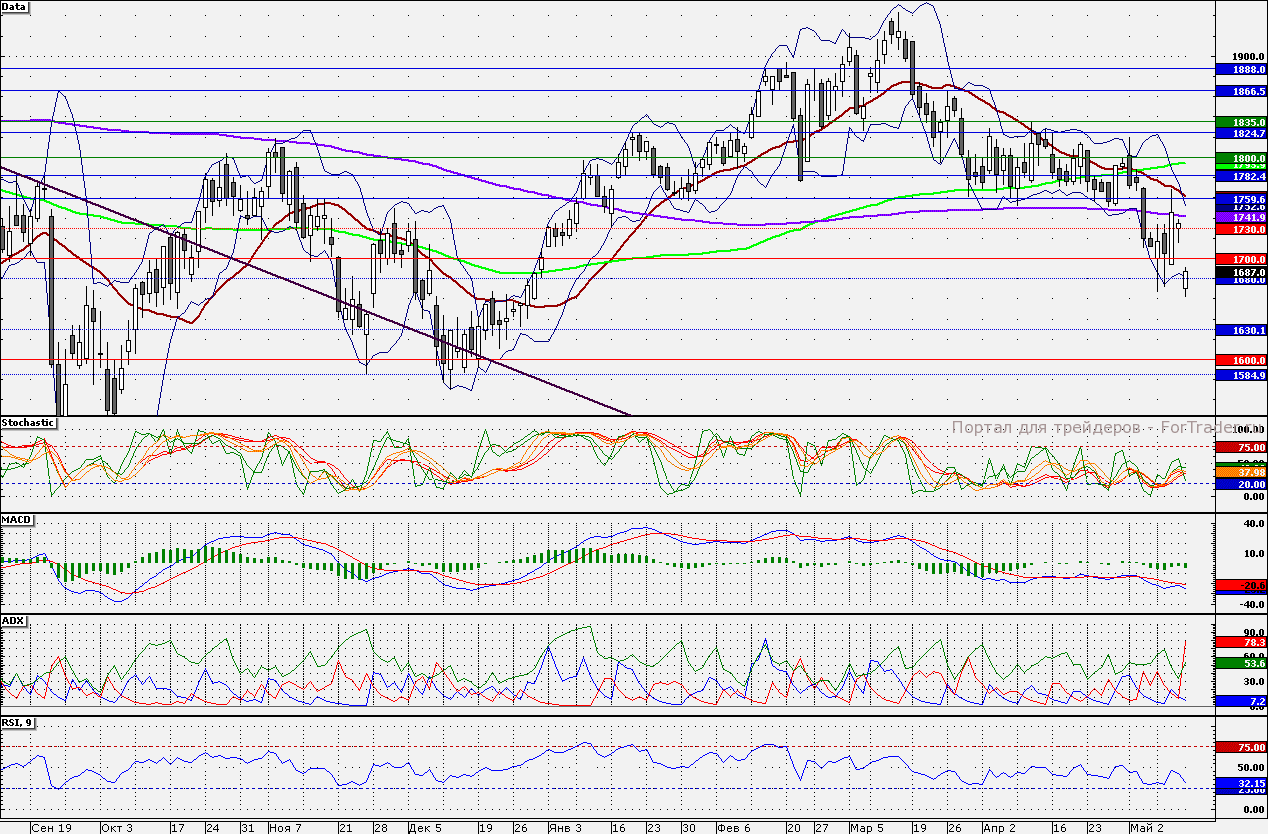1268x834 pixels.
Task: Select the 32.15 RSI value tag
Action: (1241, 783)
